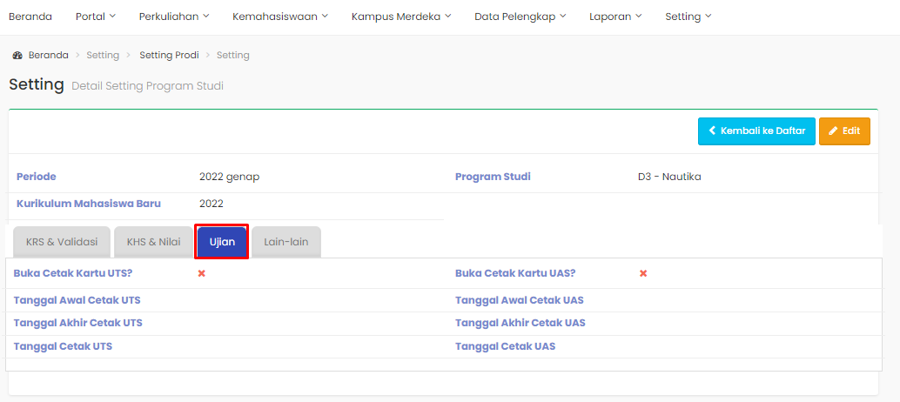Click the first Setting breadcrumb link

pyautogui.click(x=102, y=55)
